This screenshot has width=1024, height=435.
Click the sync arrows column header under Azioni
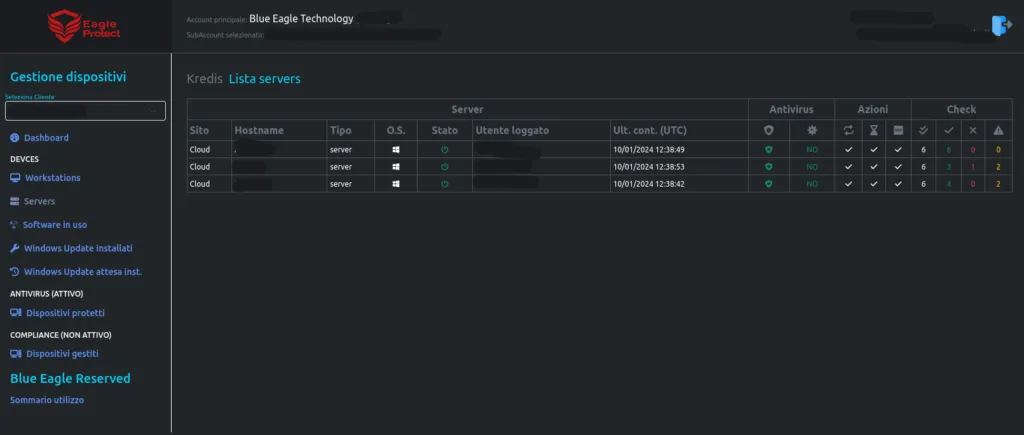click(848, 131)
